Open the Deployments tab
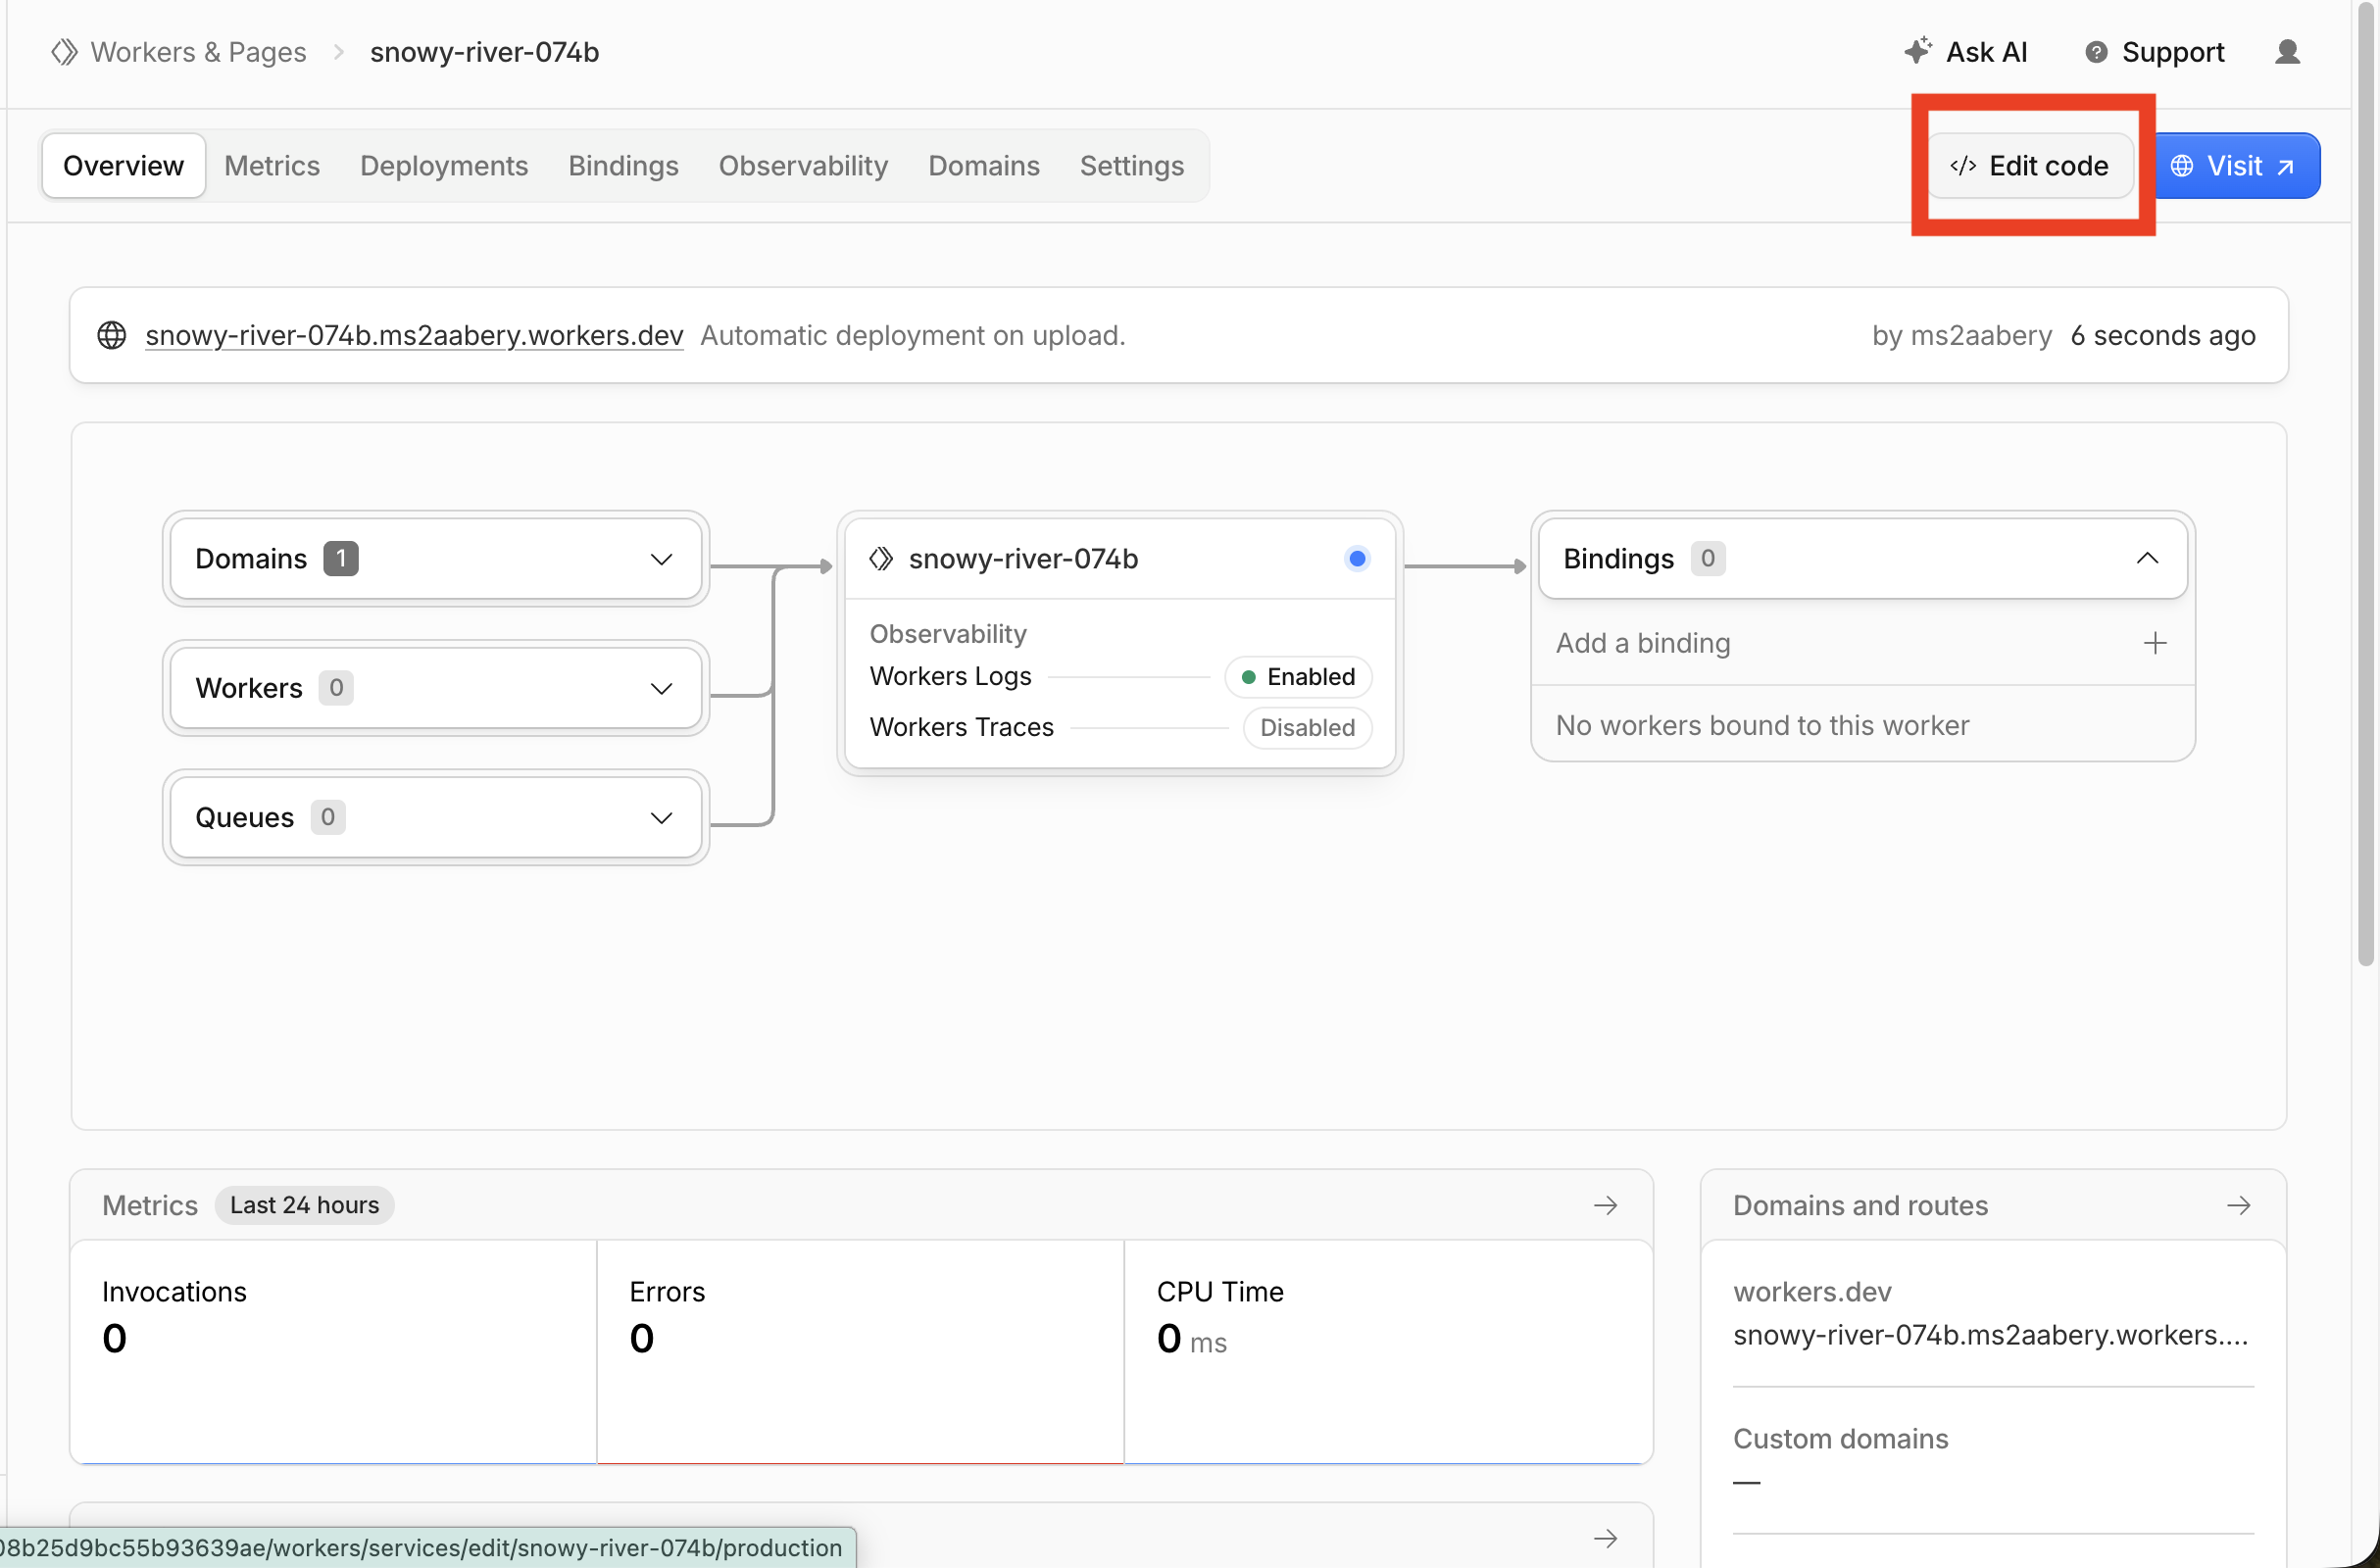This screenshot has width=2380, height=1568. 444,166
